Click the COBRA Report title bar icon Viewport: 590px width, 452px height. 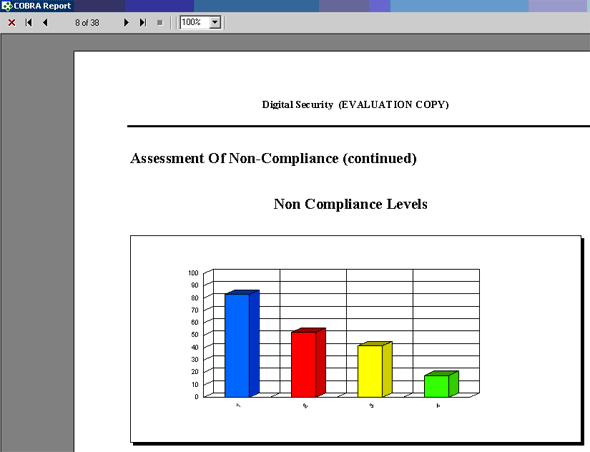click(6, 6)
